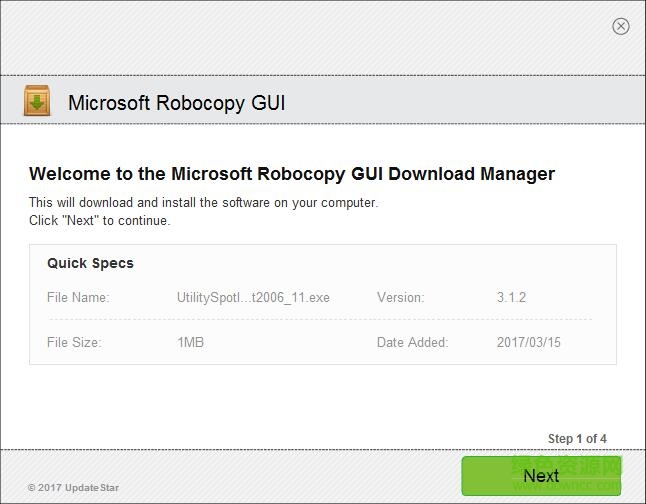Select the version number 3.1.2
Screen dimensions: 646x504
pyautogui.click(x=511, y=297)
